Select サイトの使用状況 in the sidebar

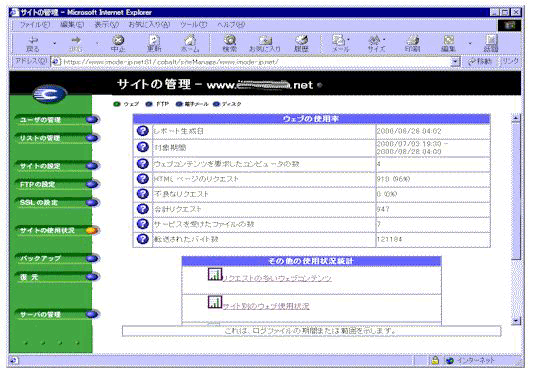[x=57, y=231]
